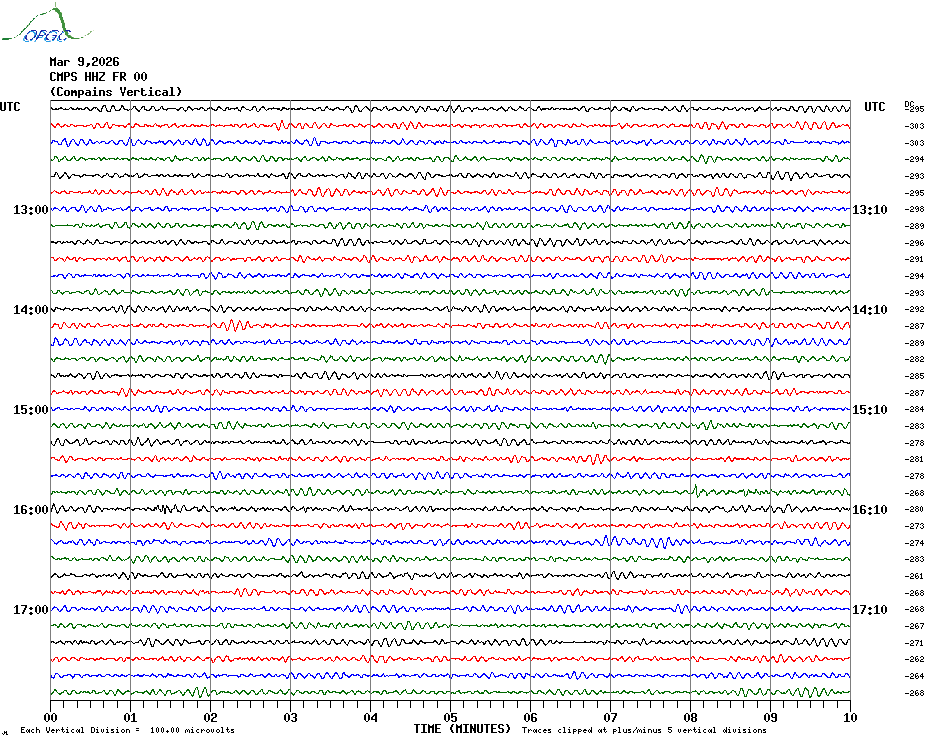Click the station code CMPS HHZ FR 00
The image size is (930, 744).
click(x=98, y=77)
